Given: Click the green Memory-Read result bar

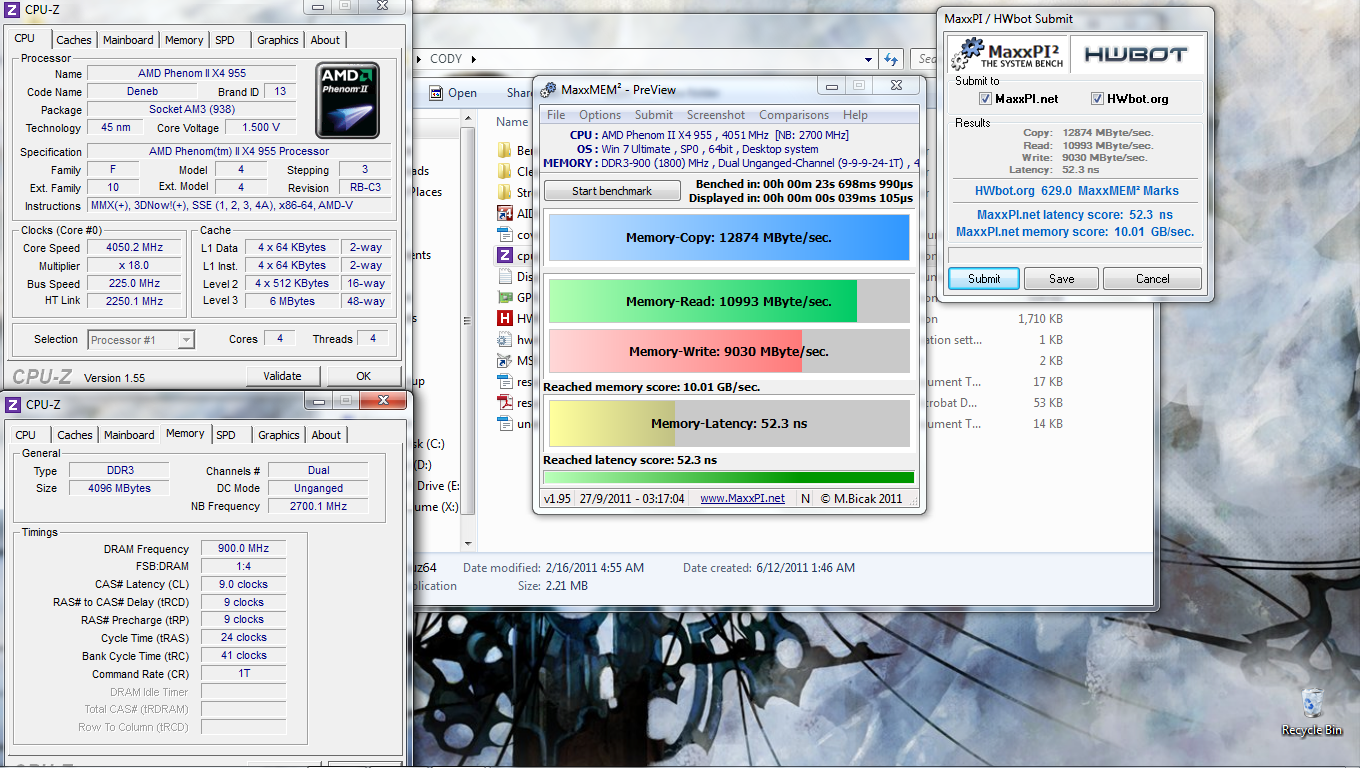Looking at the screenshot, I should click(729, 301).
